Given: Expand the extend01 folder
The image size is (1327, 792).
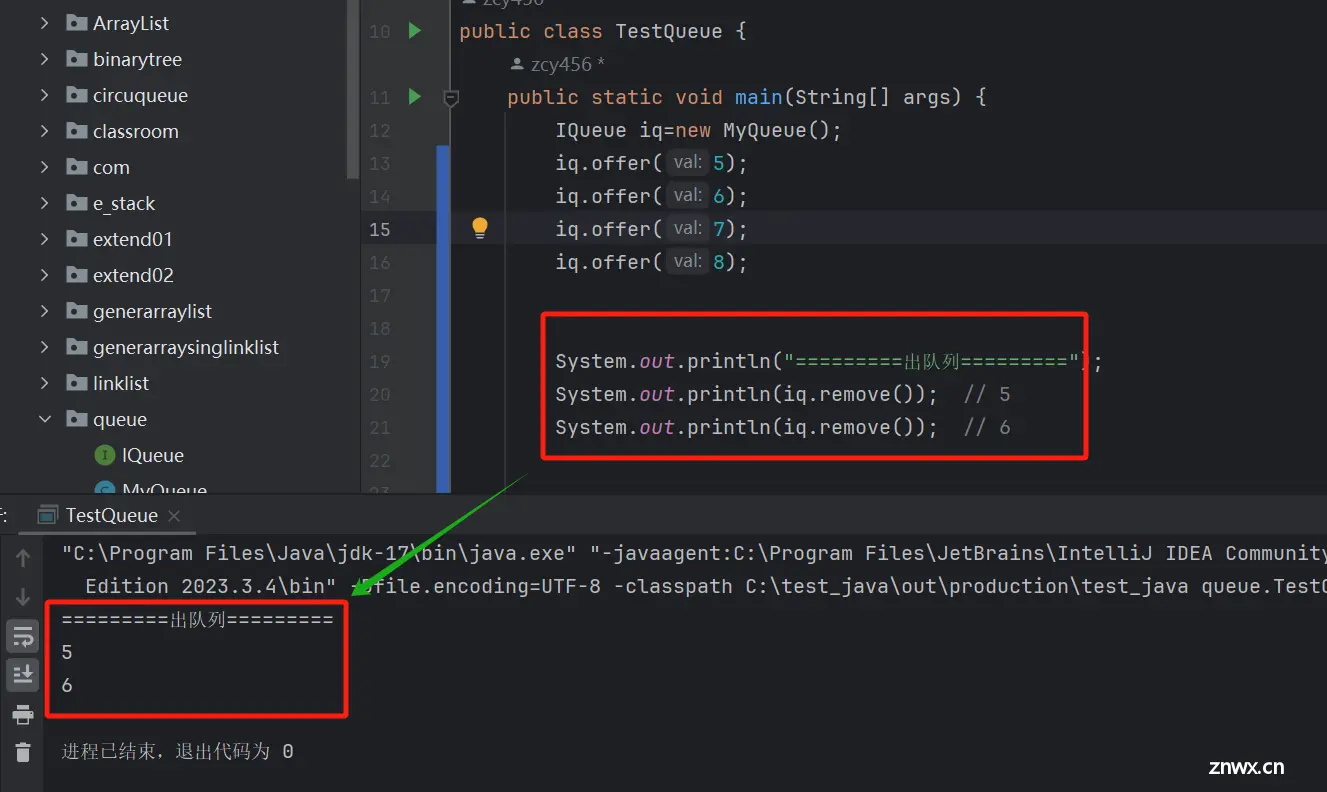Looking at the screenshot, I should (x=44, y=239).
